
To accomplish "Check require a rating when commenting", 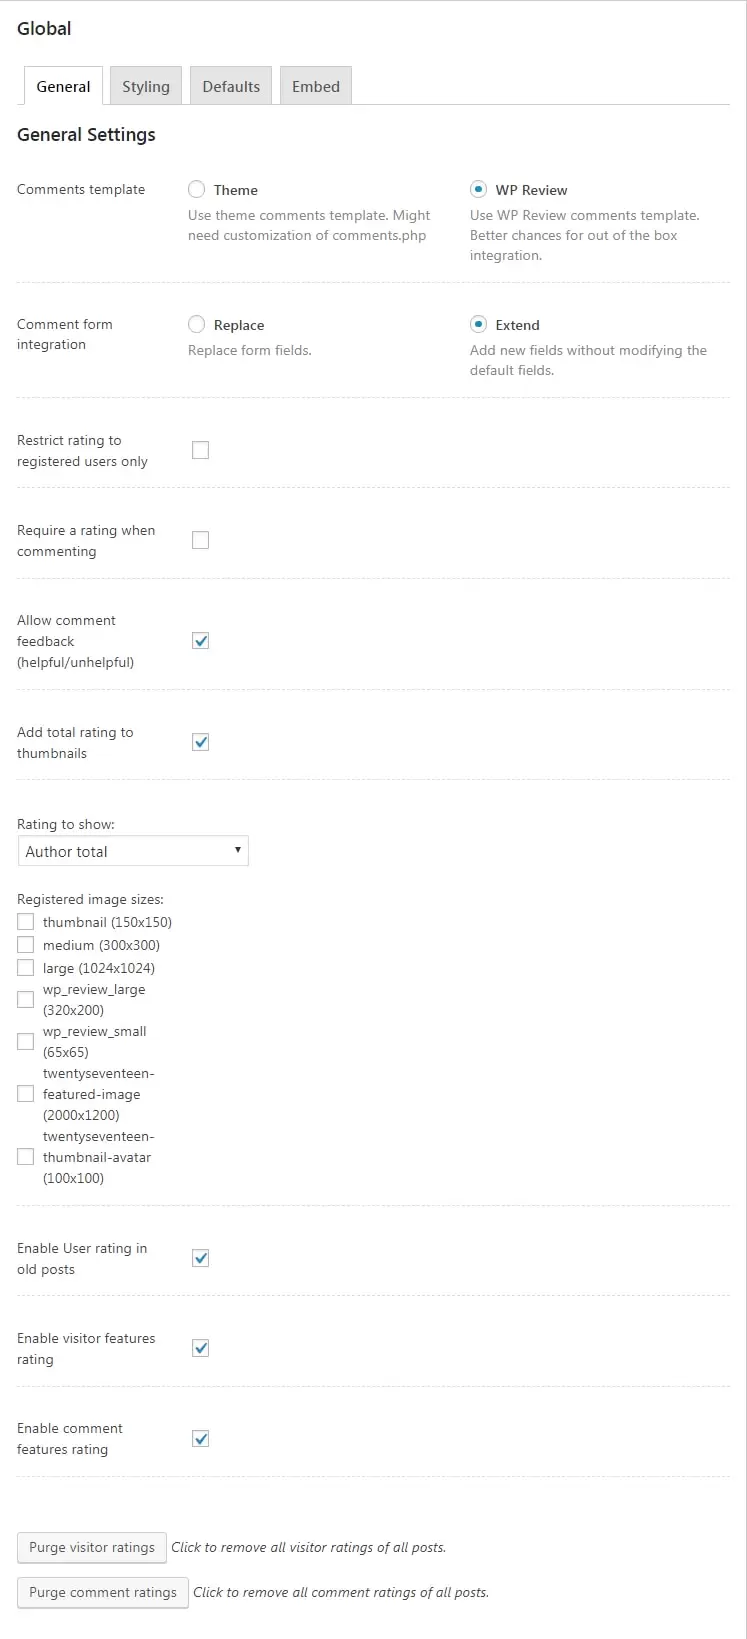I will 201,540.
